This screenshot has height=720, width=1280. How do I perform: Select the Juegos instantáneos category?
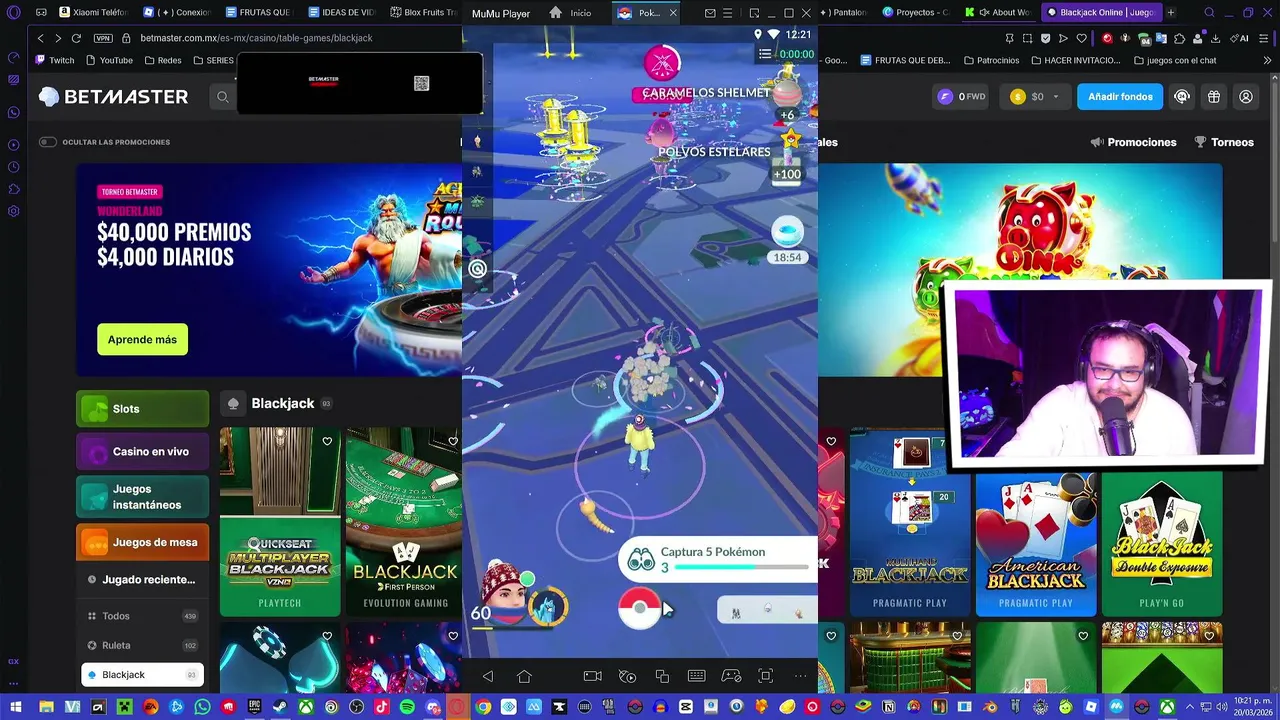tap(142, 497)
